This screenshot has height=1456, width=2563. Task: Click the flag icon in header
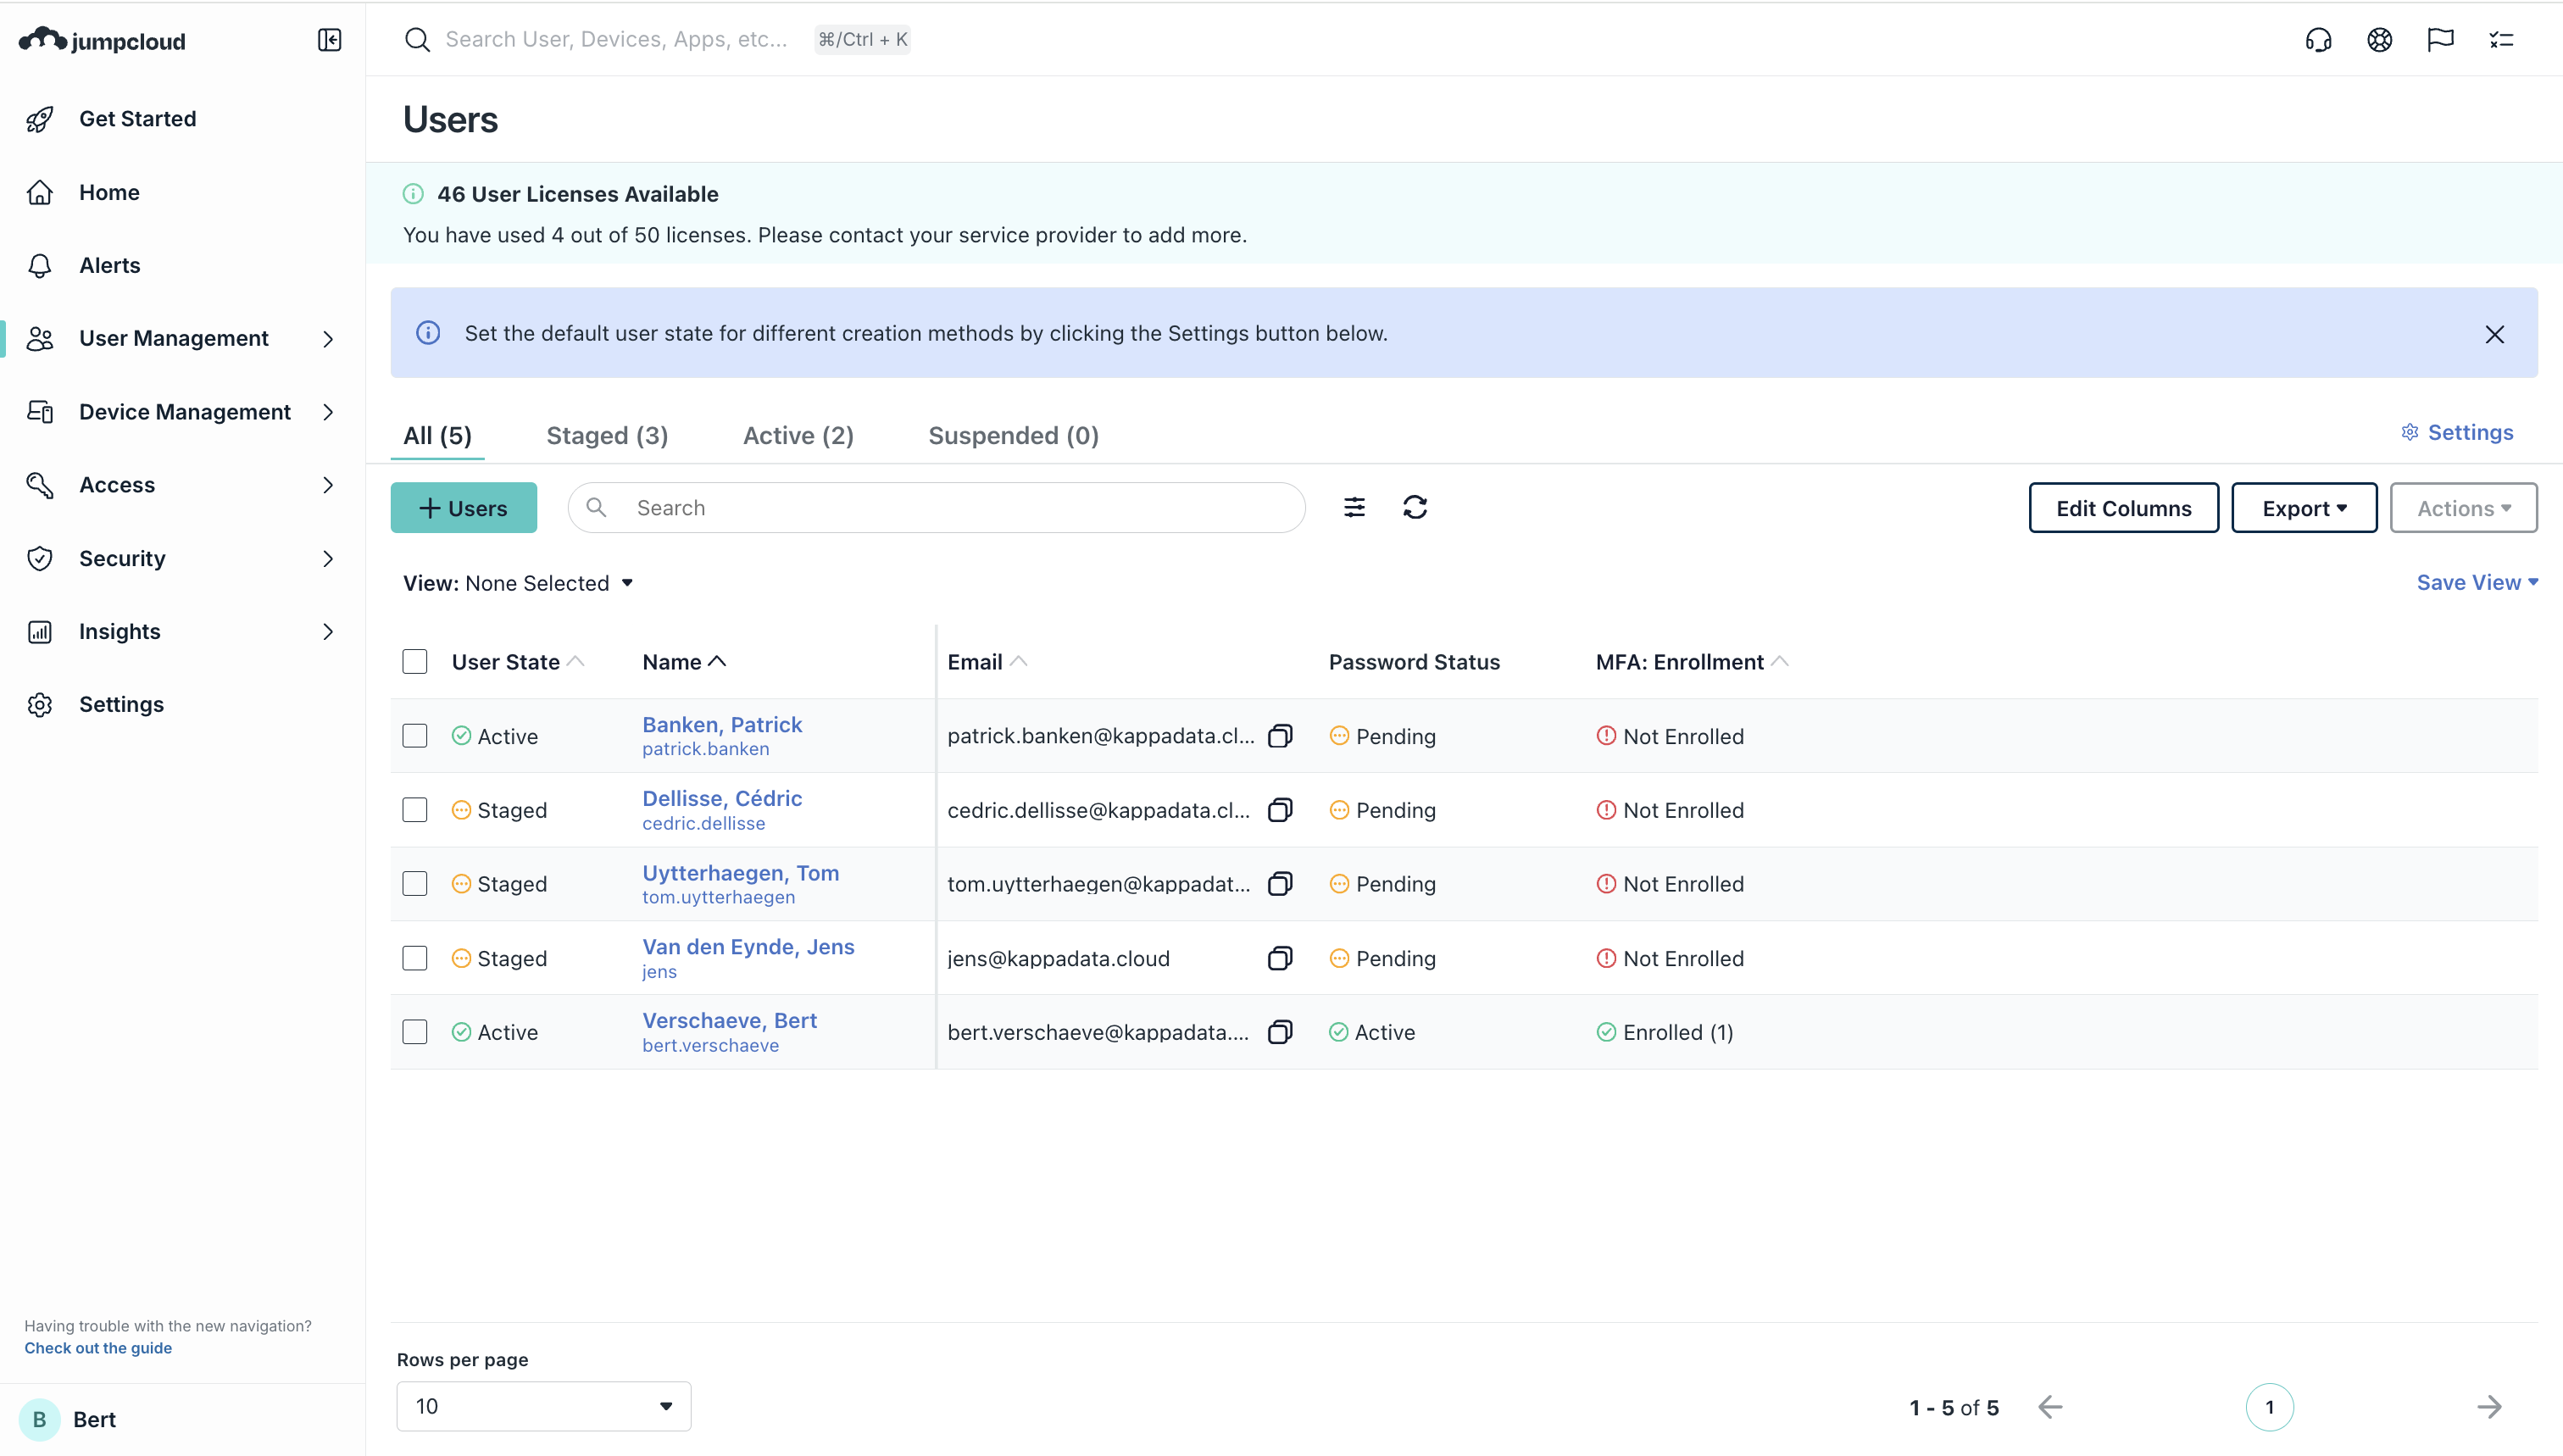coord(2440,40)
